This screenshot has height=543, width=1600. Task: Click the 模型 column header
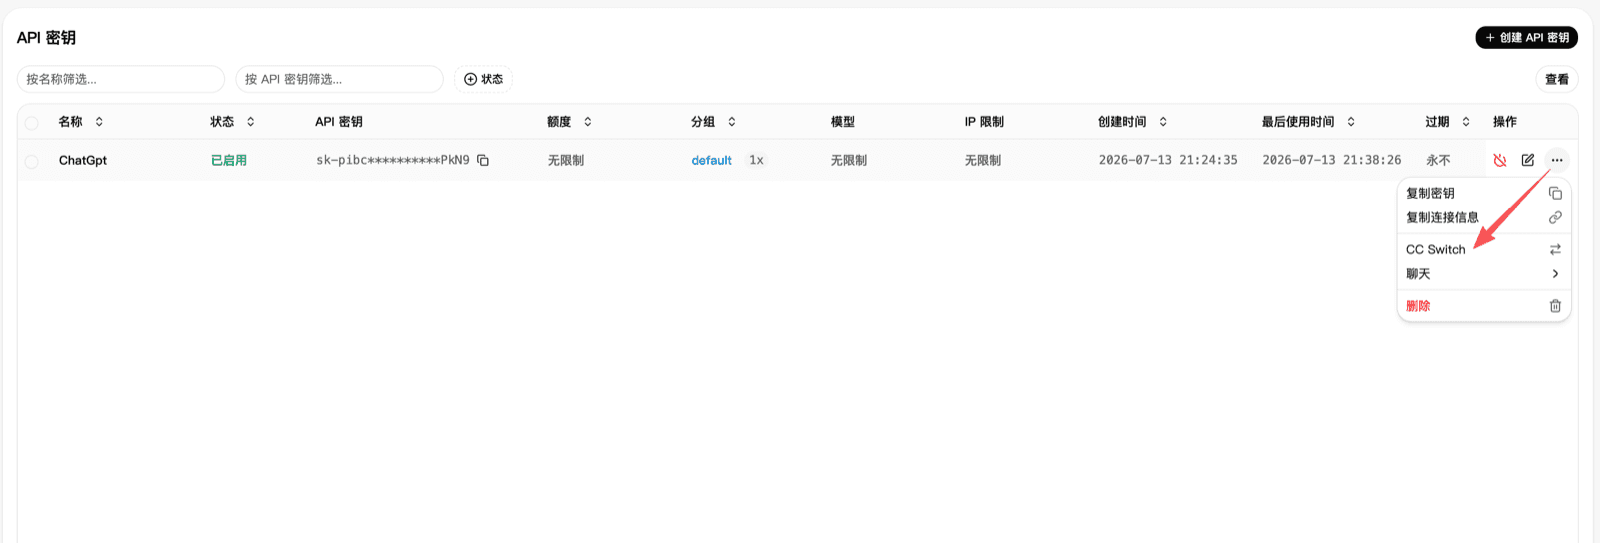[x=842, y=122]
